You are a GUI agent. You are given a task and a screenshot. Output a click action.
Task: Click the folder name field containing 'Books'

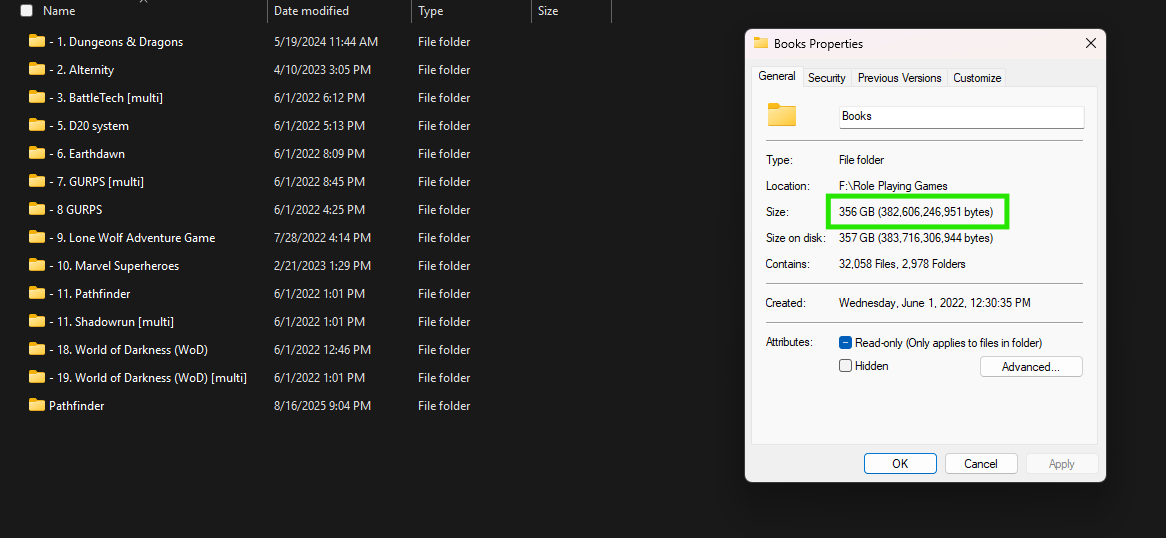962,117
